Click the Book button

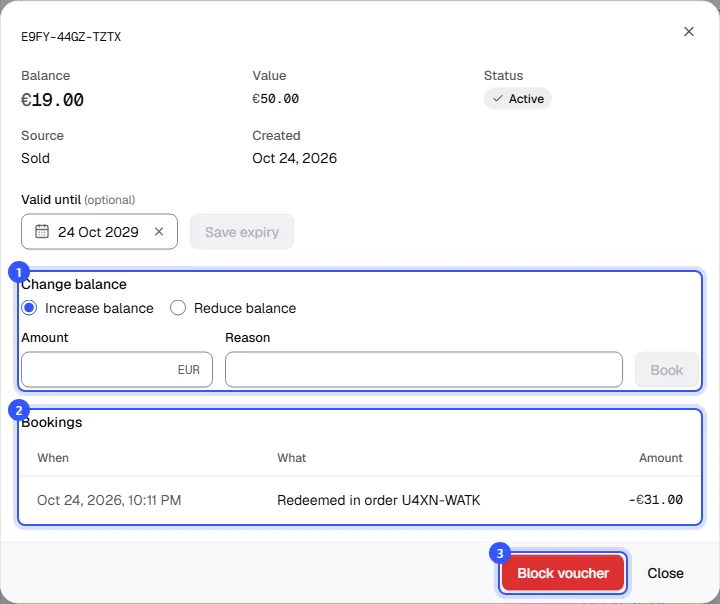tap(666, 370)
